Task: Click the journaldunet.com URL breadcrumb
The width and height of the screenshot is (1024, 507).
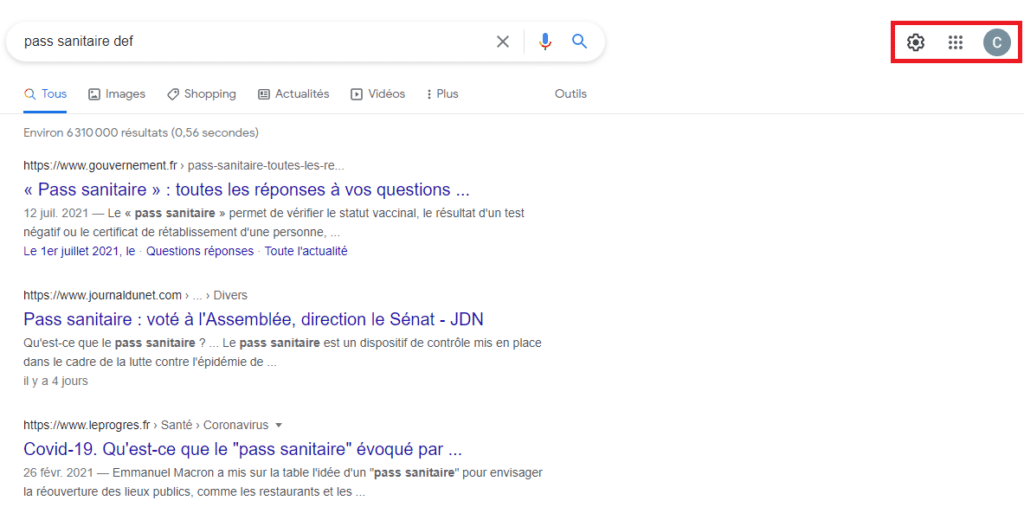Action: [x=135, y=295]
